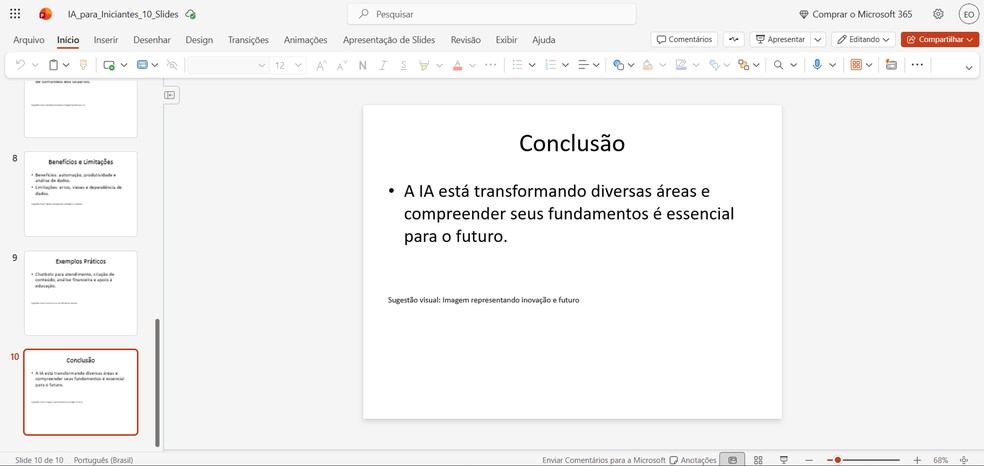Click the Apresentar button

pyautogui.click(x=780, y=40)
